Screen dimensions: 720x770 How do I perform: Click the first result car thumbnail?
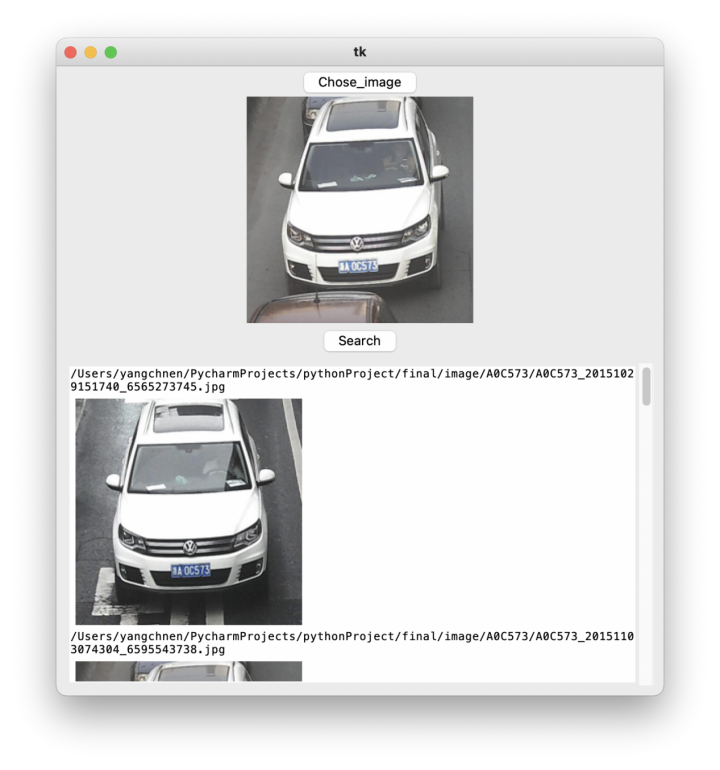(x=189, y=511)
